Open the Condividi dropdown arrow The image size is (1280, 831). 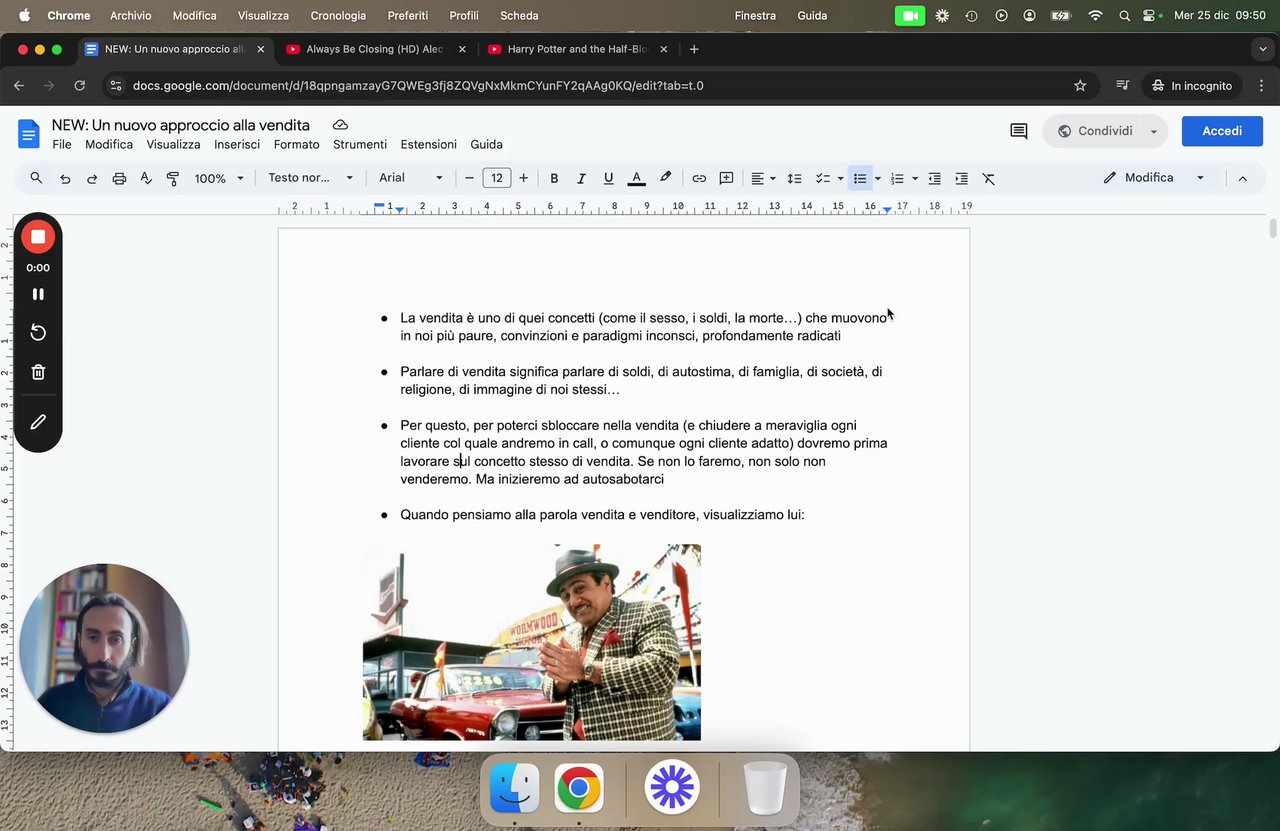tap(1154, 131)
